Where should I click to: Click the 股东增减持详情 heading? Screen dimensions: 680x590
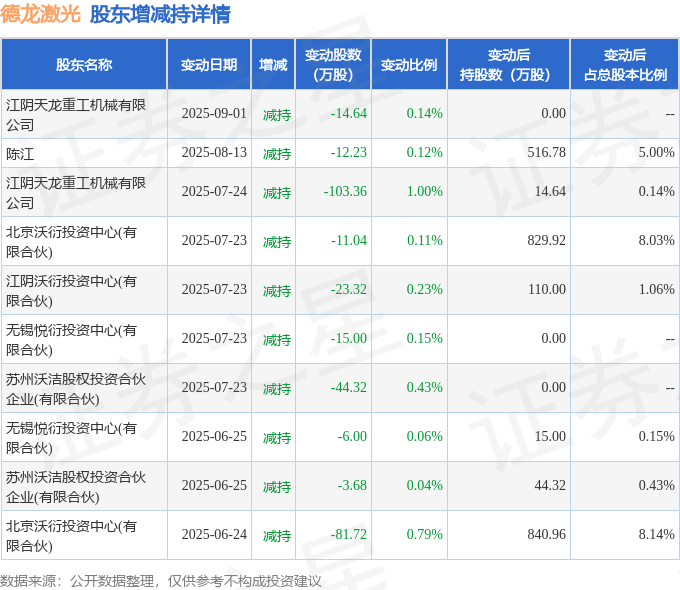[160, 14]
